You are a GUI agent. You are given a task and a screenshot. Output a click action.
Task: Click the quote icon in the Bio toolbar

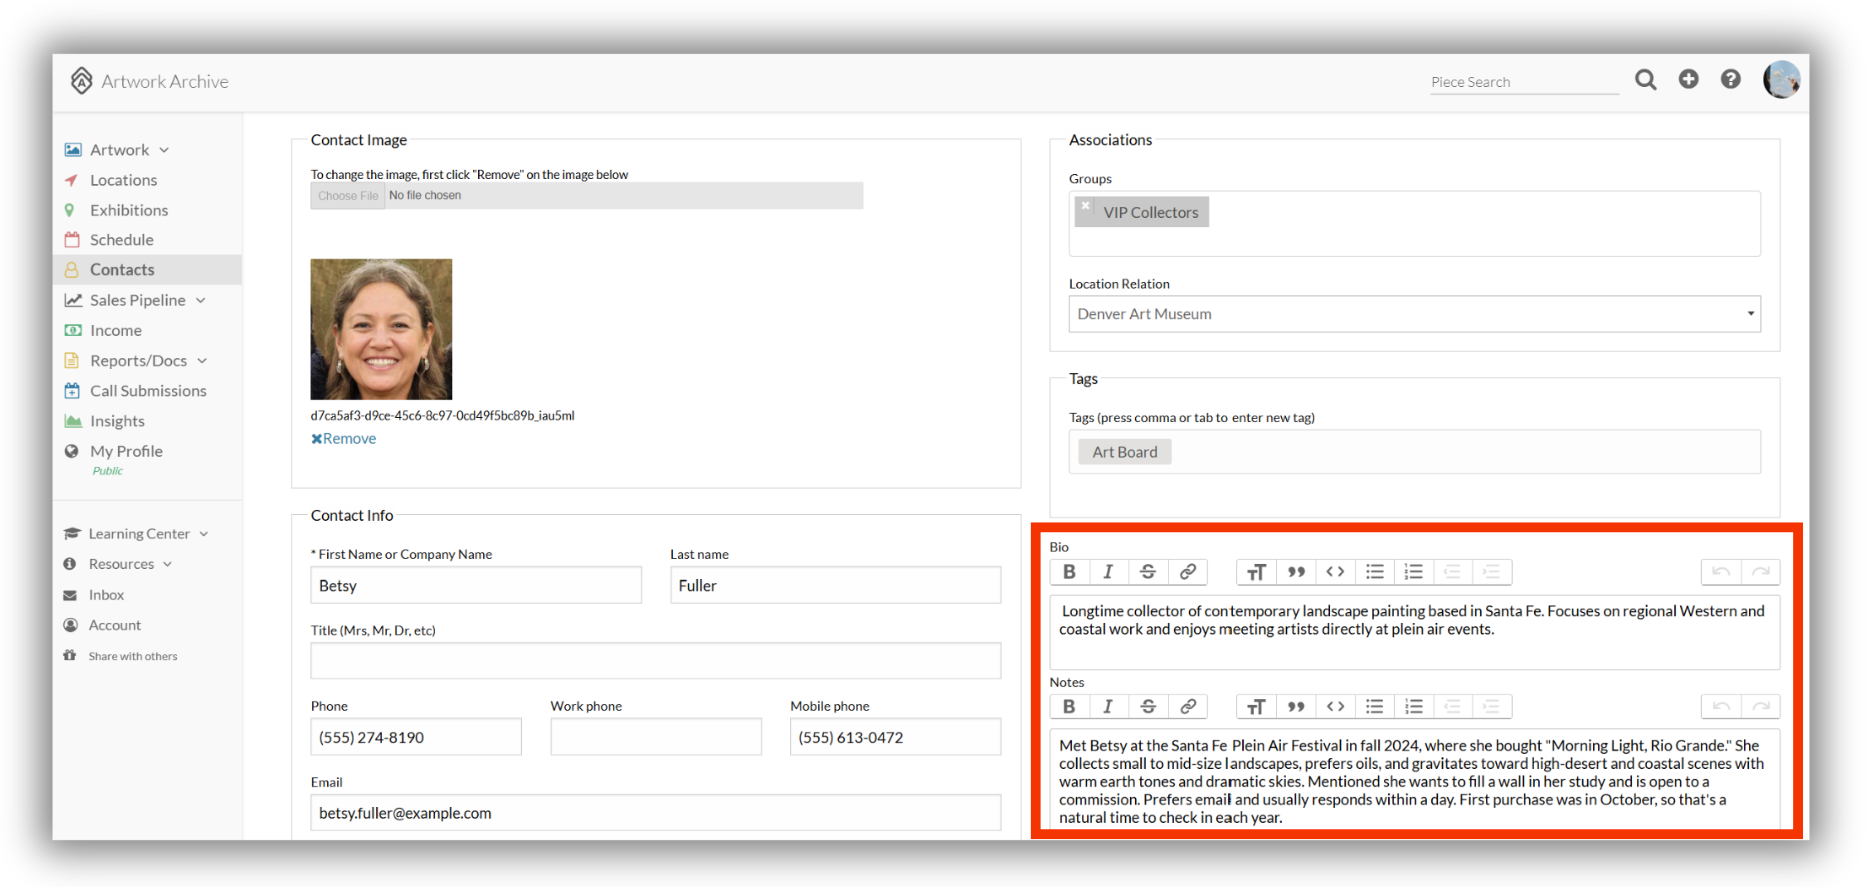tap(1296, 572)
